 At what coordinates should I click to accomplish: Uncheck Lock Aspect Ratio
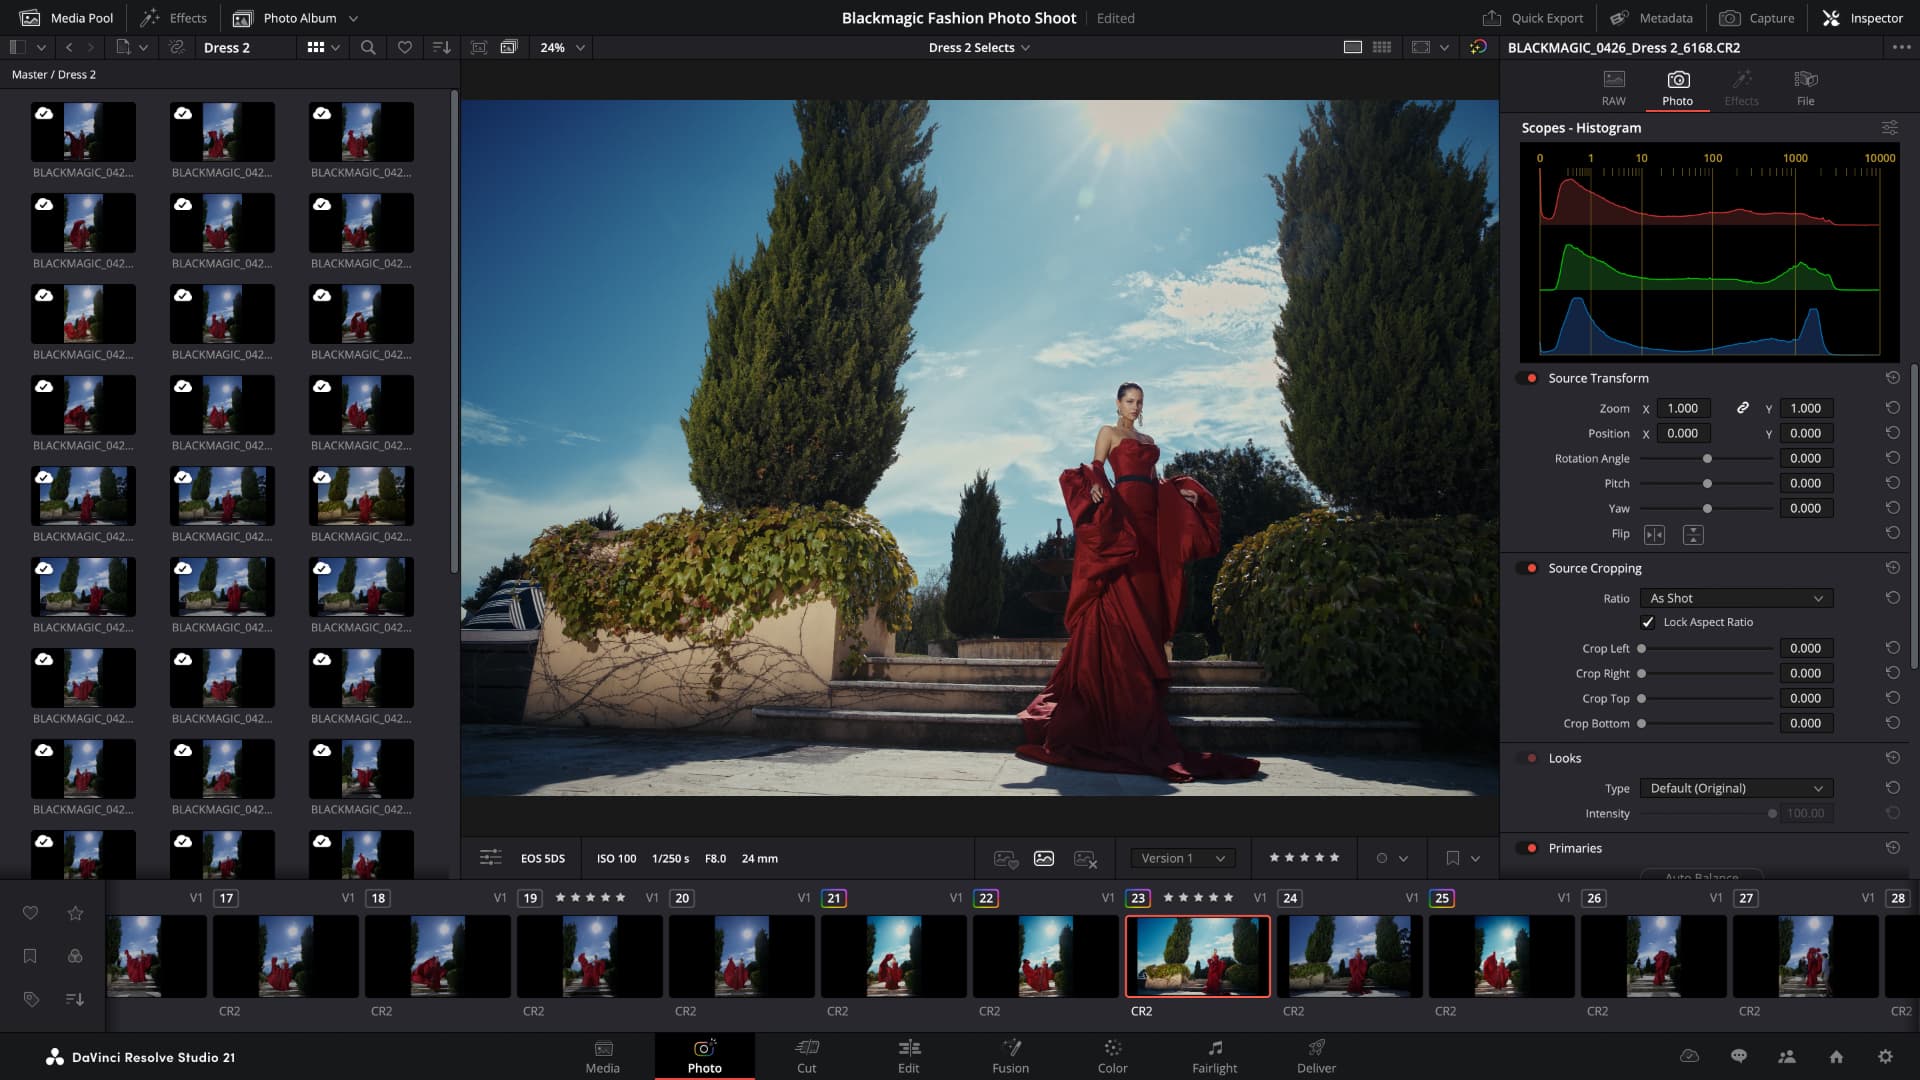point(1649,622)
